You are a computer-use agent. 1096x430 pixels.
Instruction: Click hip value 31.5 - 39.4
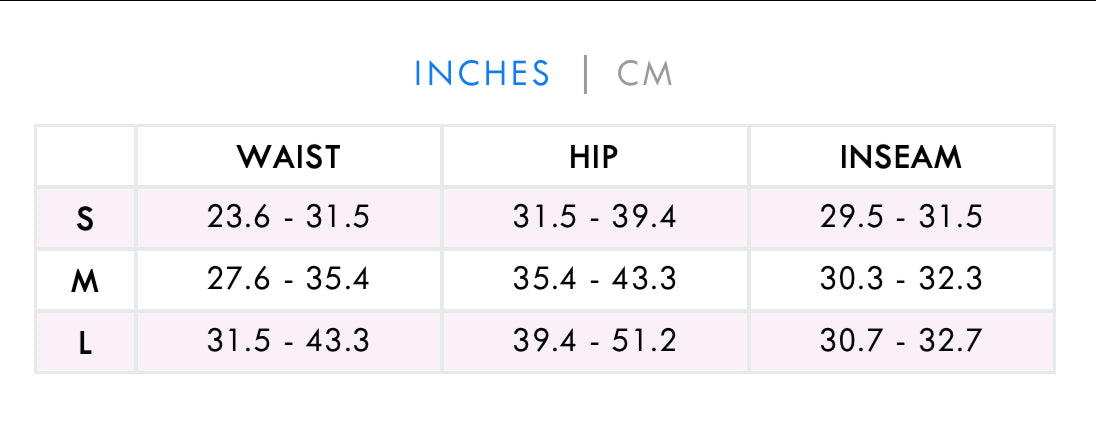click(594, 218)
